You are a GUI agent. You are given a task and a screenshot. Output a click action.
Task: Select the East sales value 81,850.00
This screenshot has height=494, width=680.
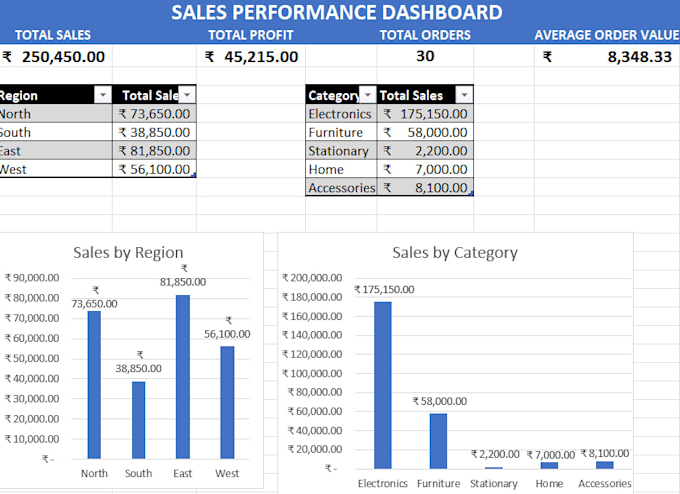pos(154,151)
